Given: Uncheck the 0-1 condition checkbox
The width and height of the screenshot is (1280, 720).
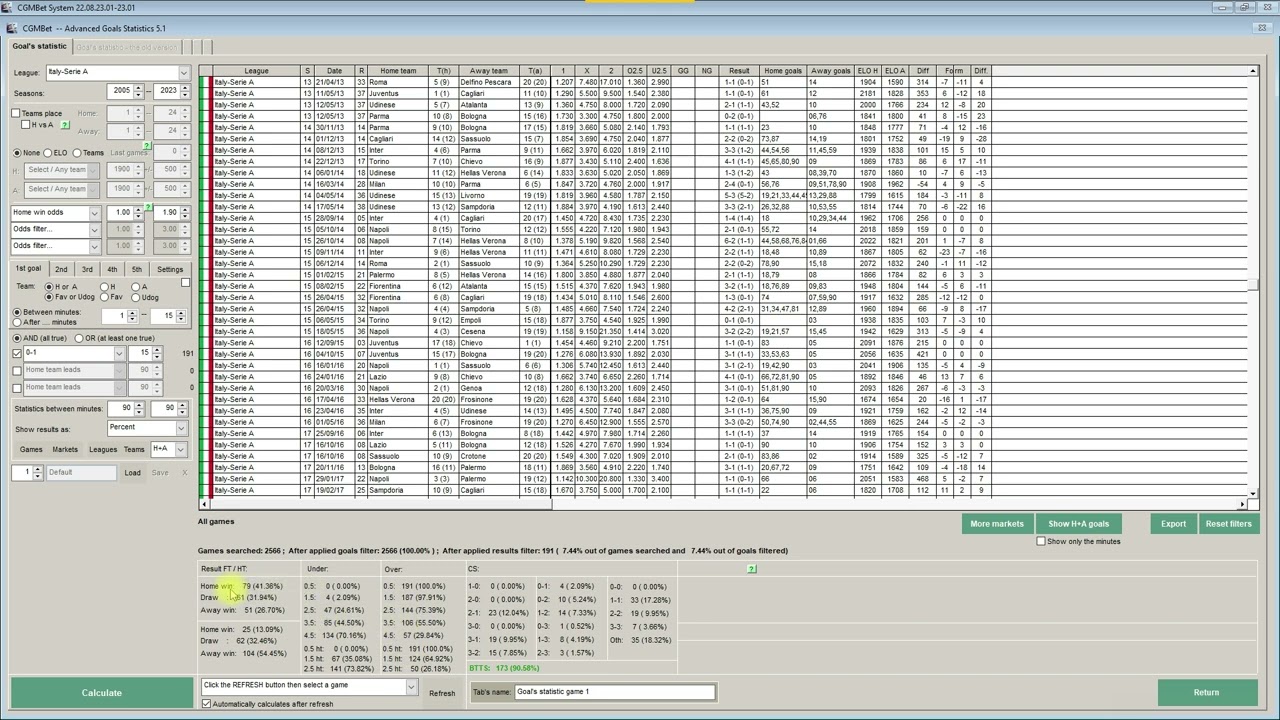Looking at the screenshot, I should point(17,353).
